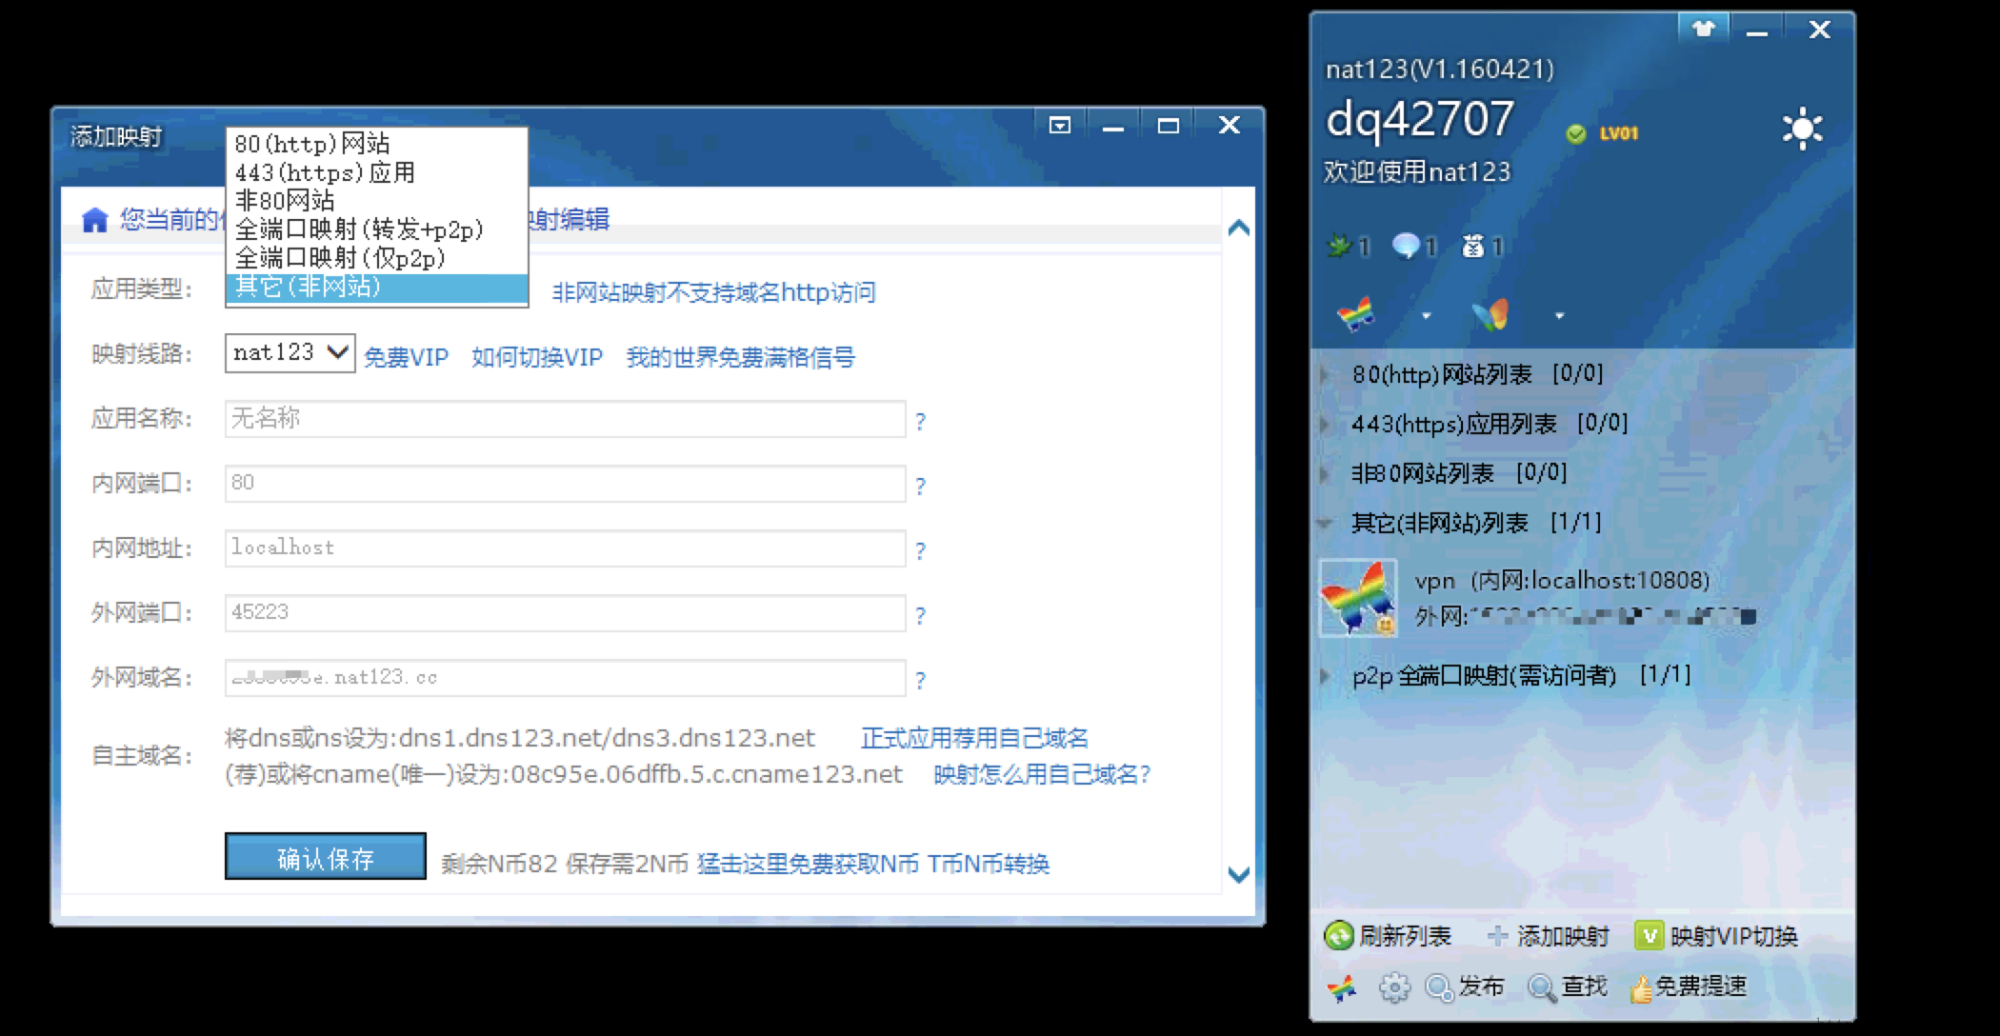Open titlebar dropdown menu icon in 添加映射 window
2000x1036 pixels.
click(x=1059, y=125)
